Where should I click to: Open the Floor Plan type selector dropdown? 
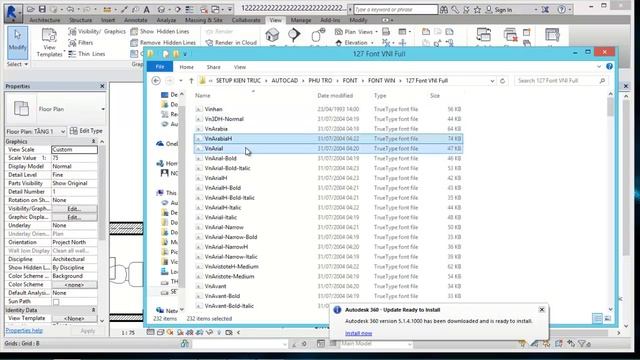tap(103, 109)
